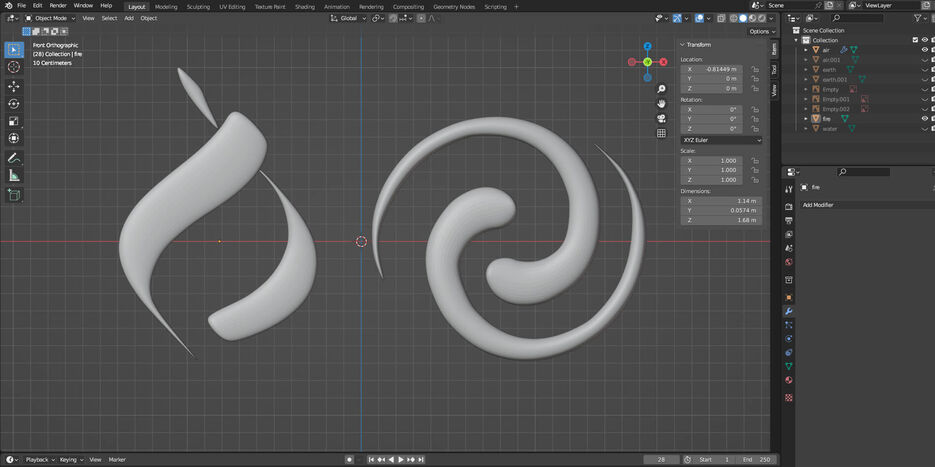
Task: Toggle lock on Location X
Action: [755, 69]
